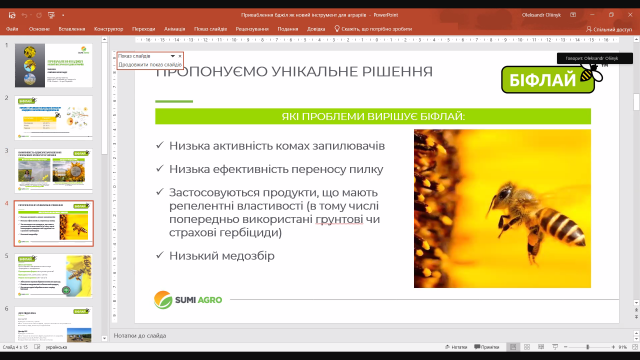Open the Рецензування tab
Image resolution: width=640 pixels, height=360 pixels.
(x=252, y=29)
